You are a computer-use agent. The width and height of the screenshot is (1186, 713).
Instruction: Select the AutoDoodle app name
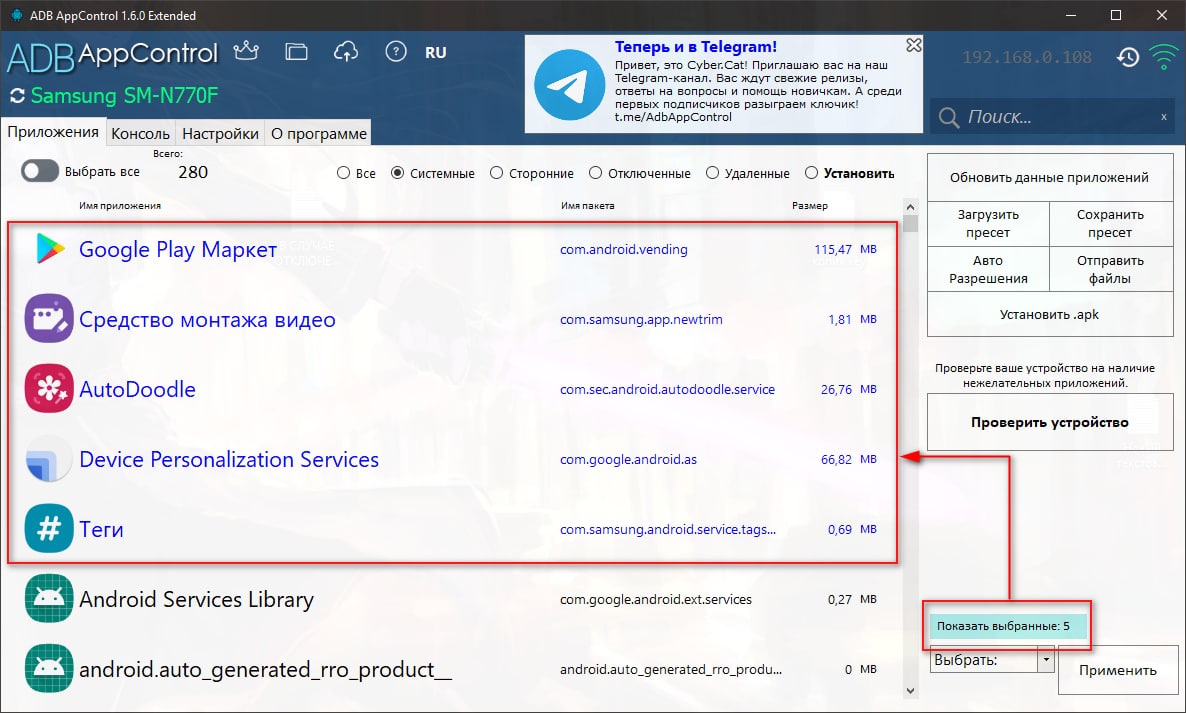(137, 389)
